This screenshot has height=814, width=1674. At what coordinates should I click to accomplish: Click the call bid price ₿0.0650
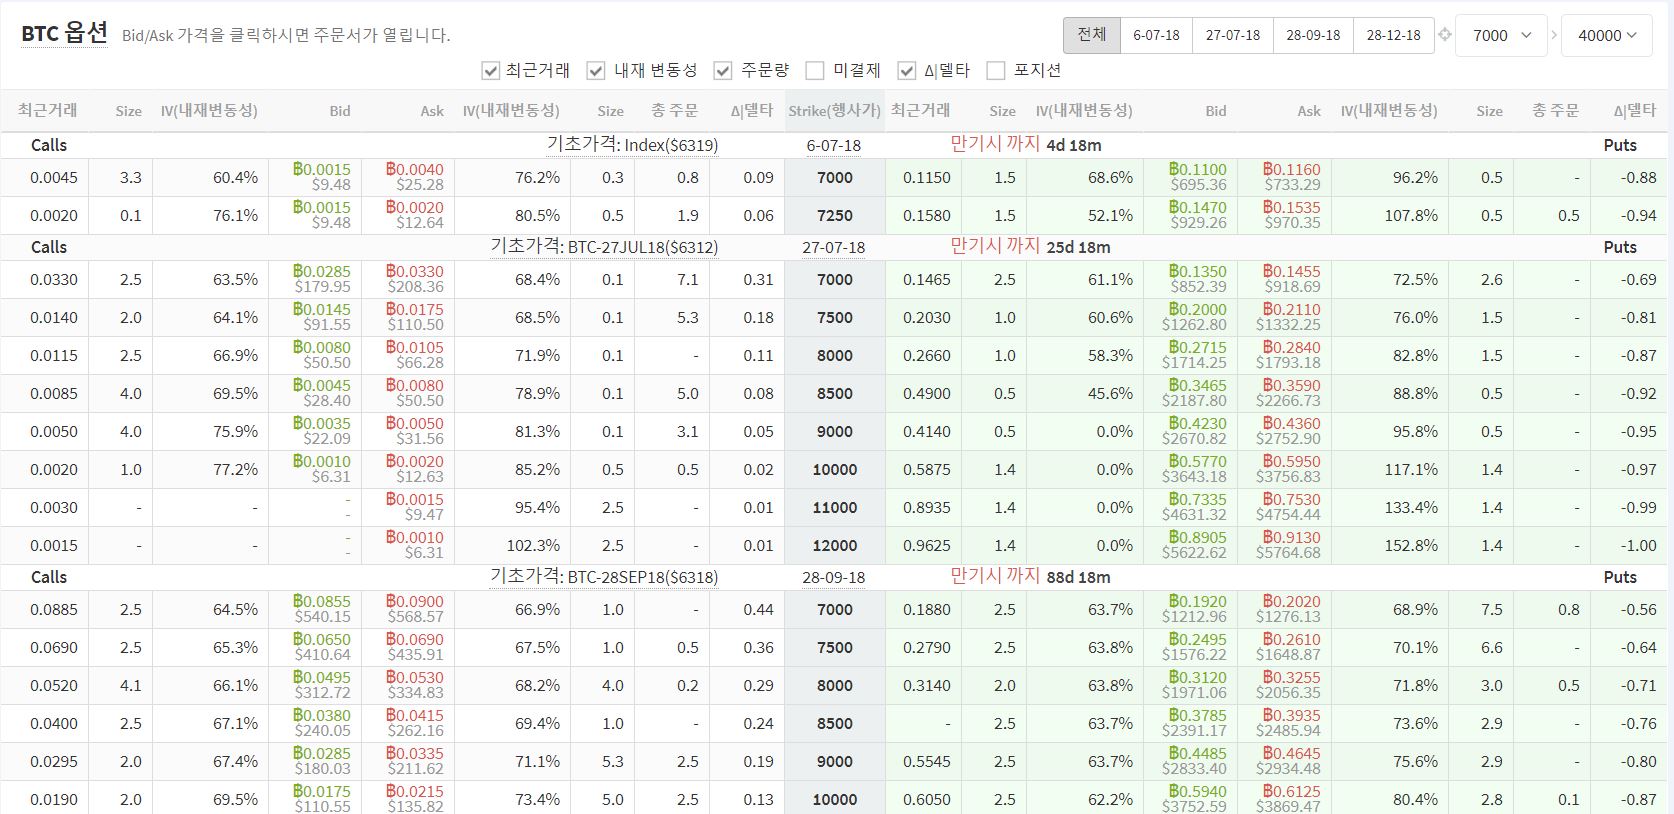(322, 640)
